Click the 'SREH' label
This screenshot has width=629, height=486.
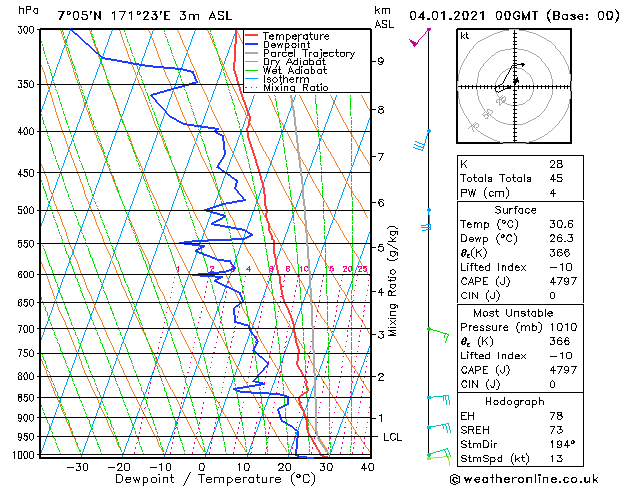[x=475, y=430]
